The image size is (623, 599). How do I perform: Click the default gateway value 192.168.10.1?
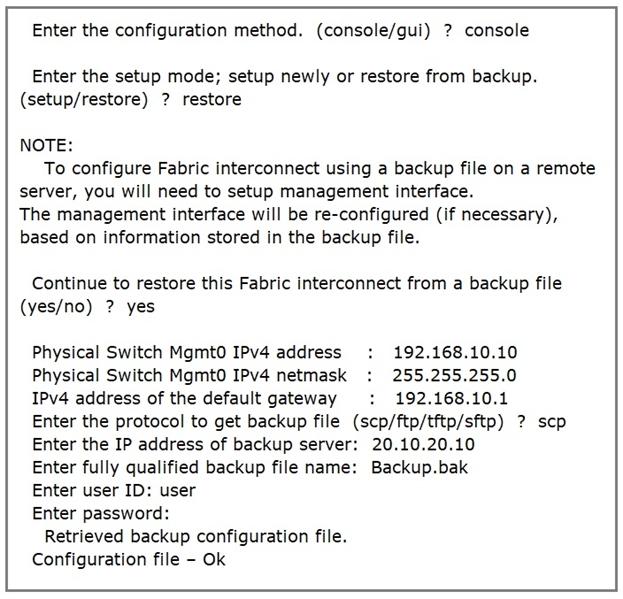[x=452, y=398]
